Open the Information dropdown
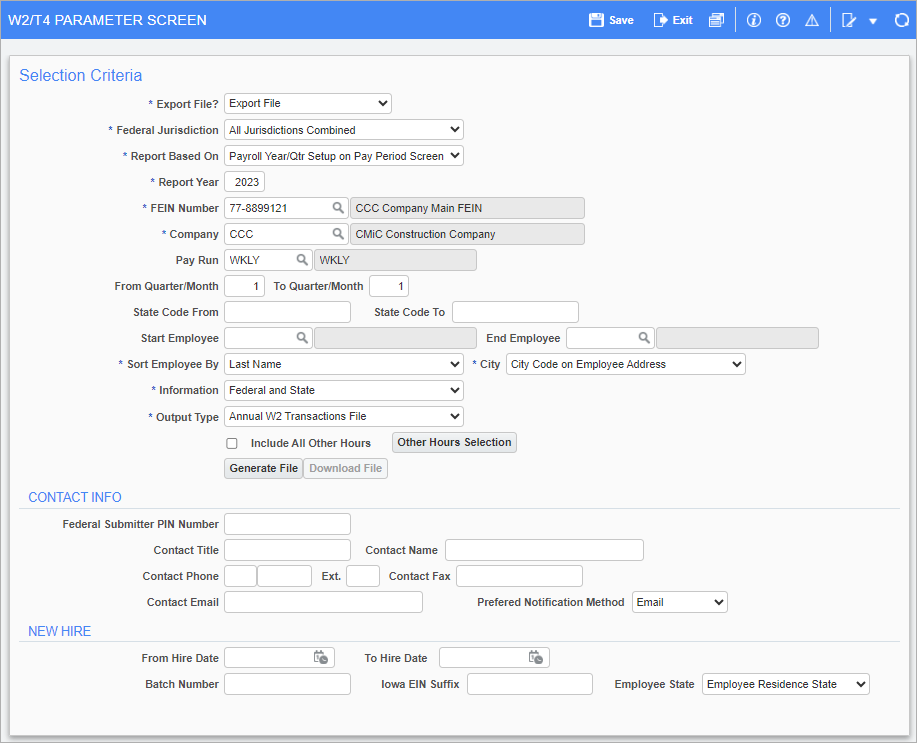Image resolution: width=917 pixels, height=743 pixels. (344, 390)
